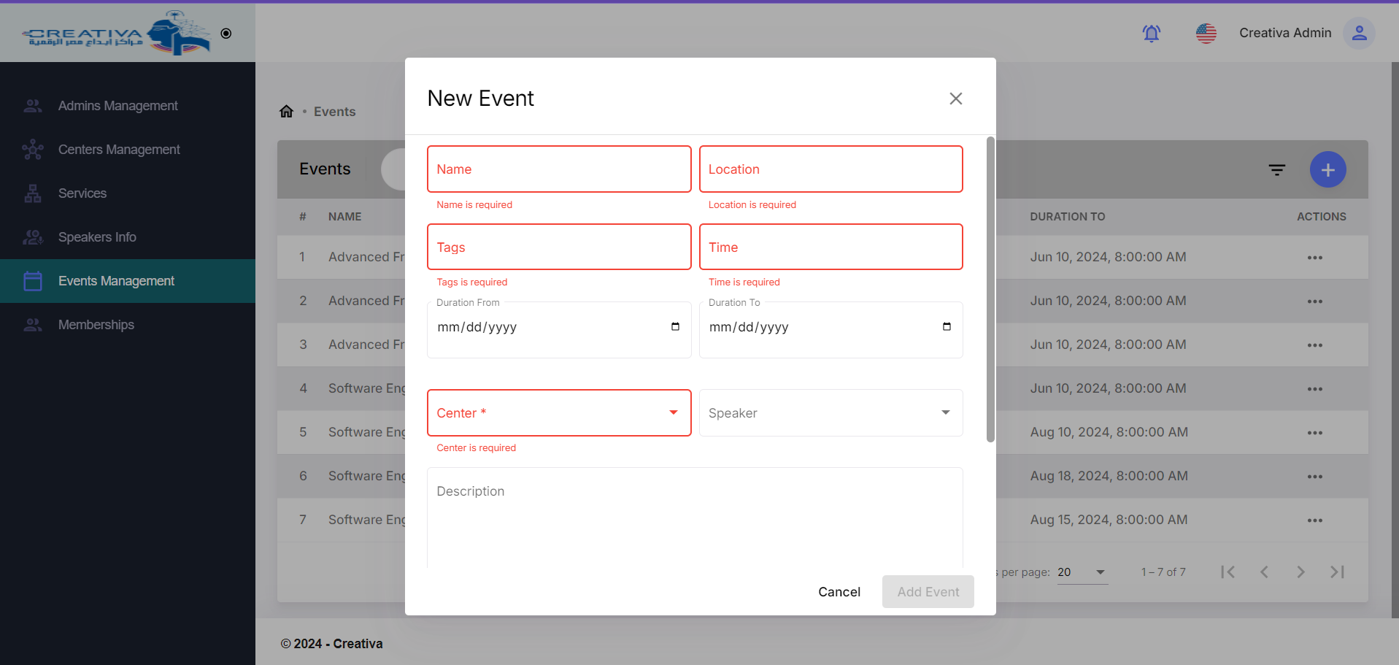
Task: Open the events filter icon
Action: (x=1277, y=170)
